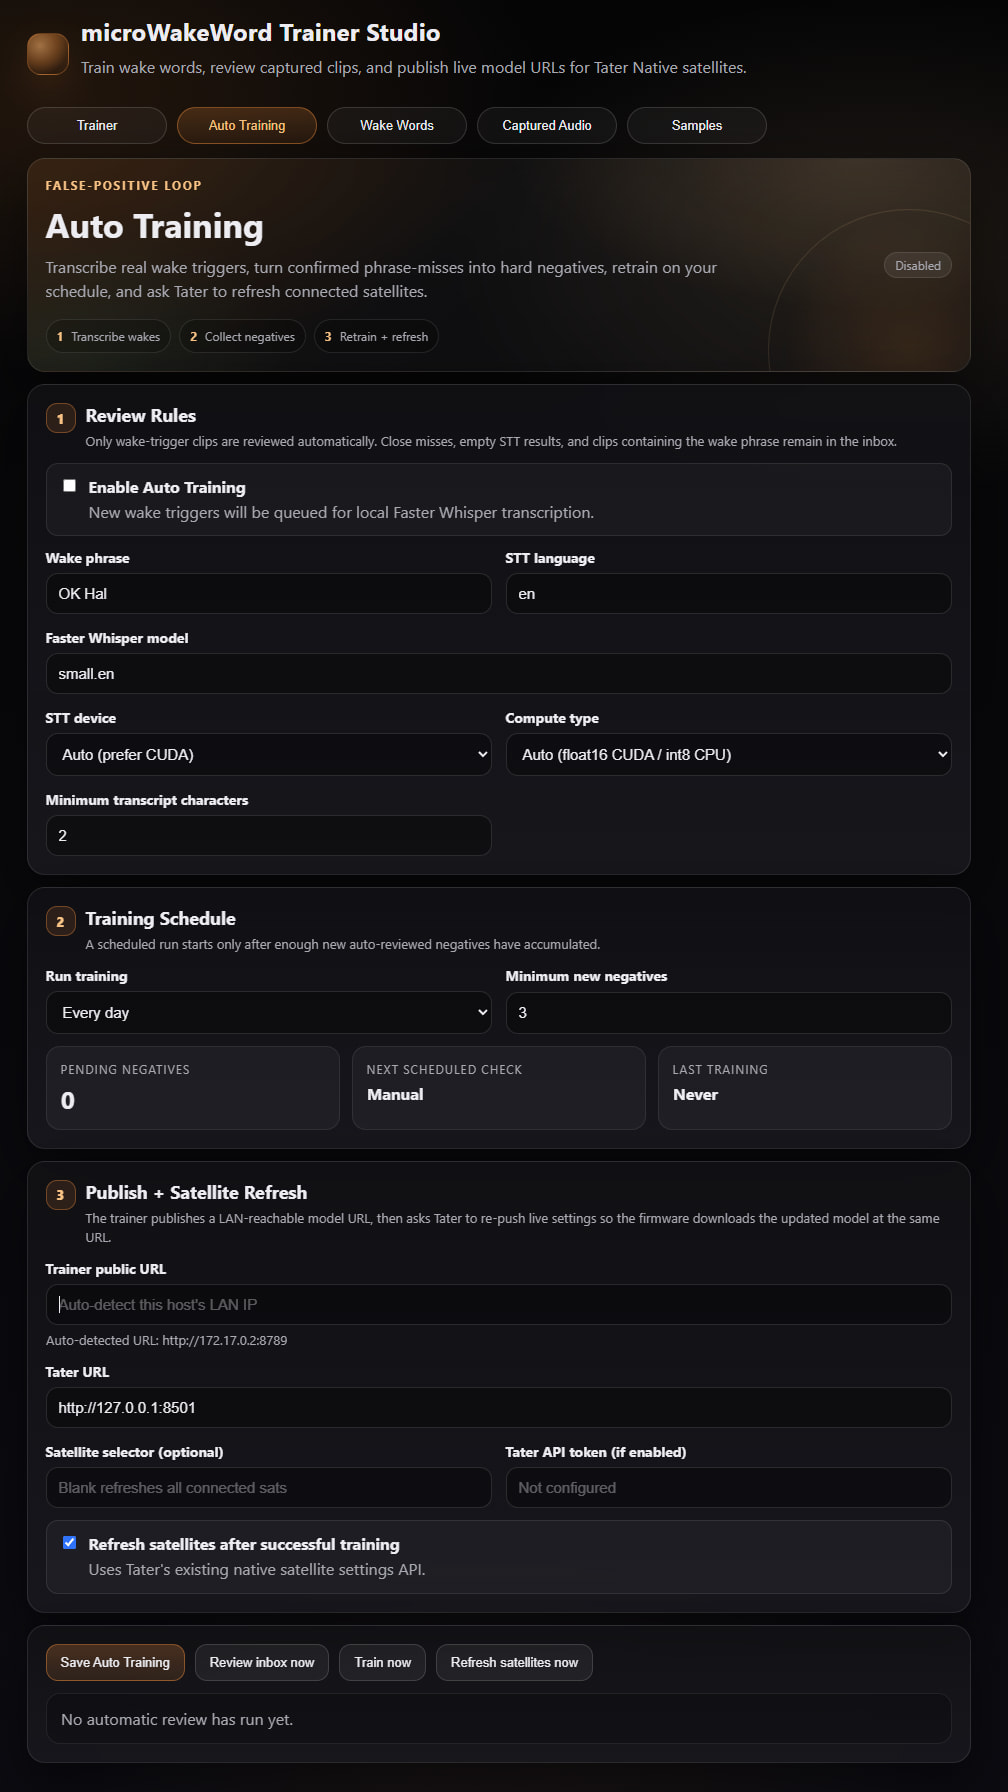Viewport: 1008px width, 1792px height.
Task: Click the step 1 Review Rules badge
Action: [60, 418]
